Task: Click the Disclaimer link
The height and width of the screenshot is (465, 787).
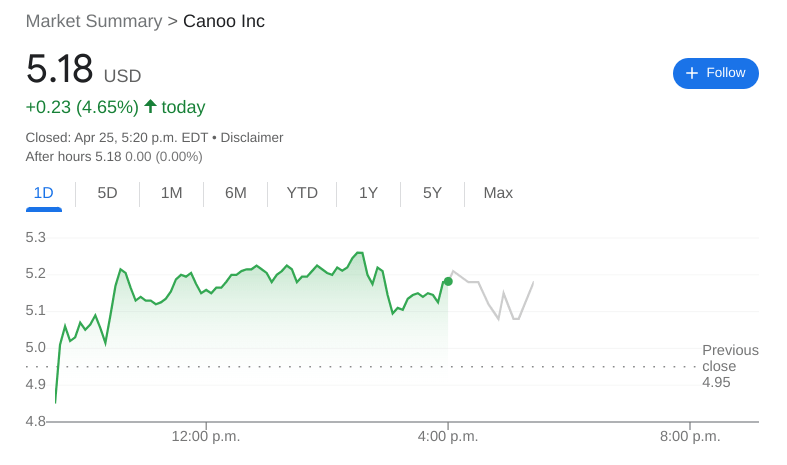Action: coord(252,137)
